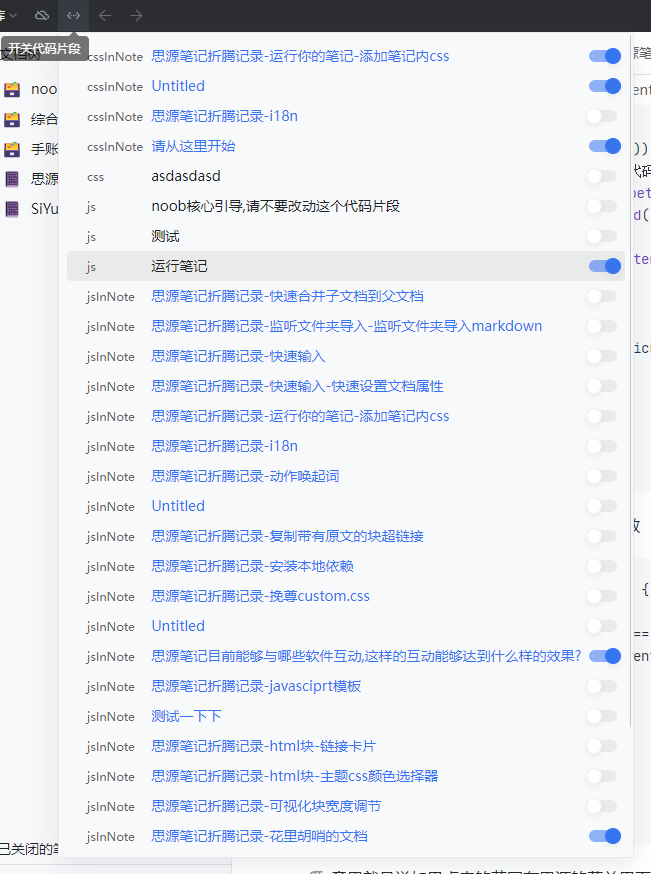Open link 思源笔记折腾记录-快速合并子文档到父文档
The width and height of the screenshot is (651, 874).
(x=287, y=296)
